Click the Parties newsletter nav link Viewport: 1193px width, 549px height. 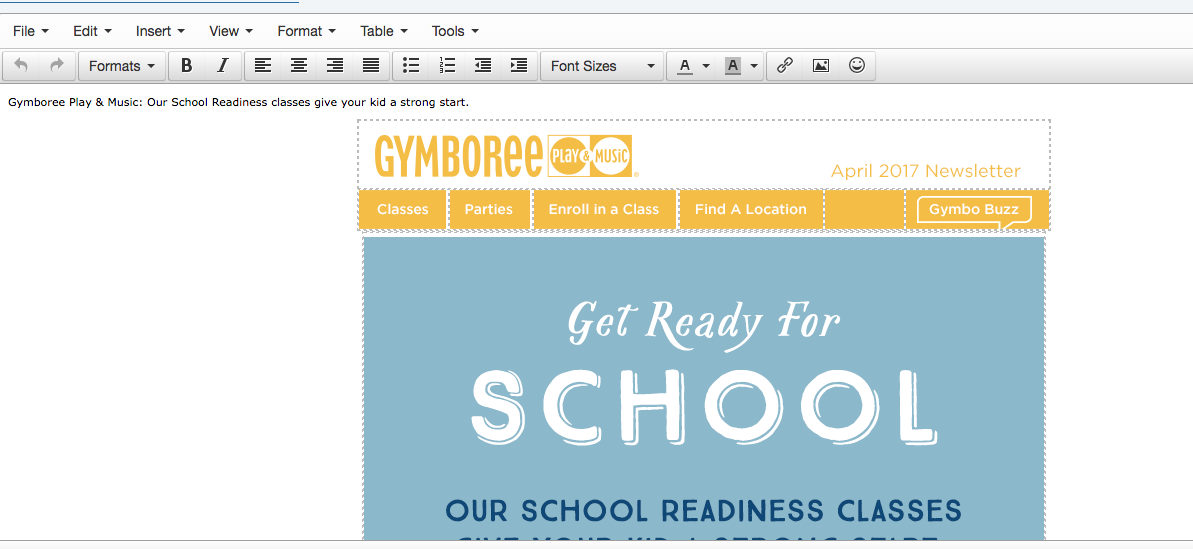488,209
